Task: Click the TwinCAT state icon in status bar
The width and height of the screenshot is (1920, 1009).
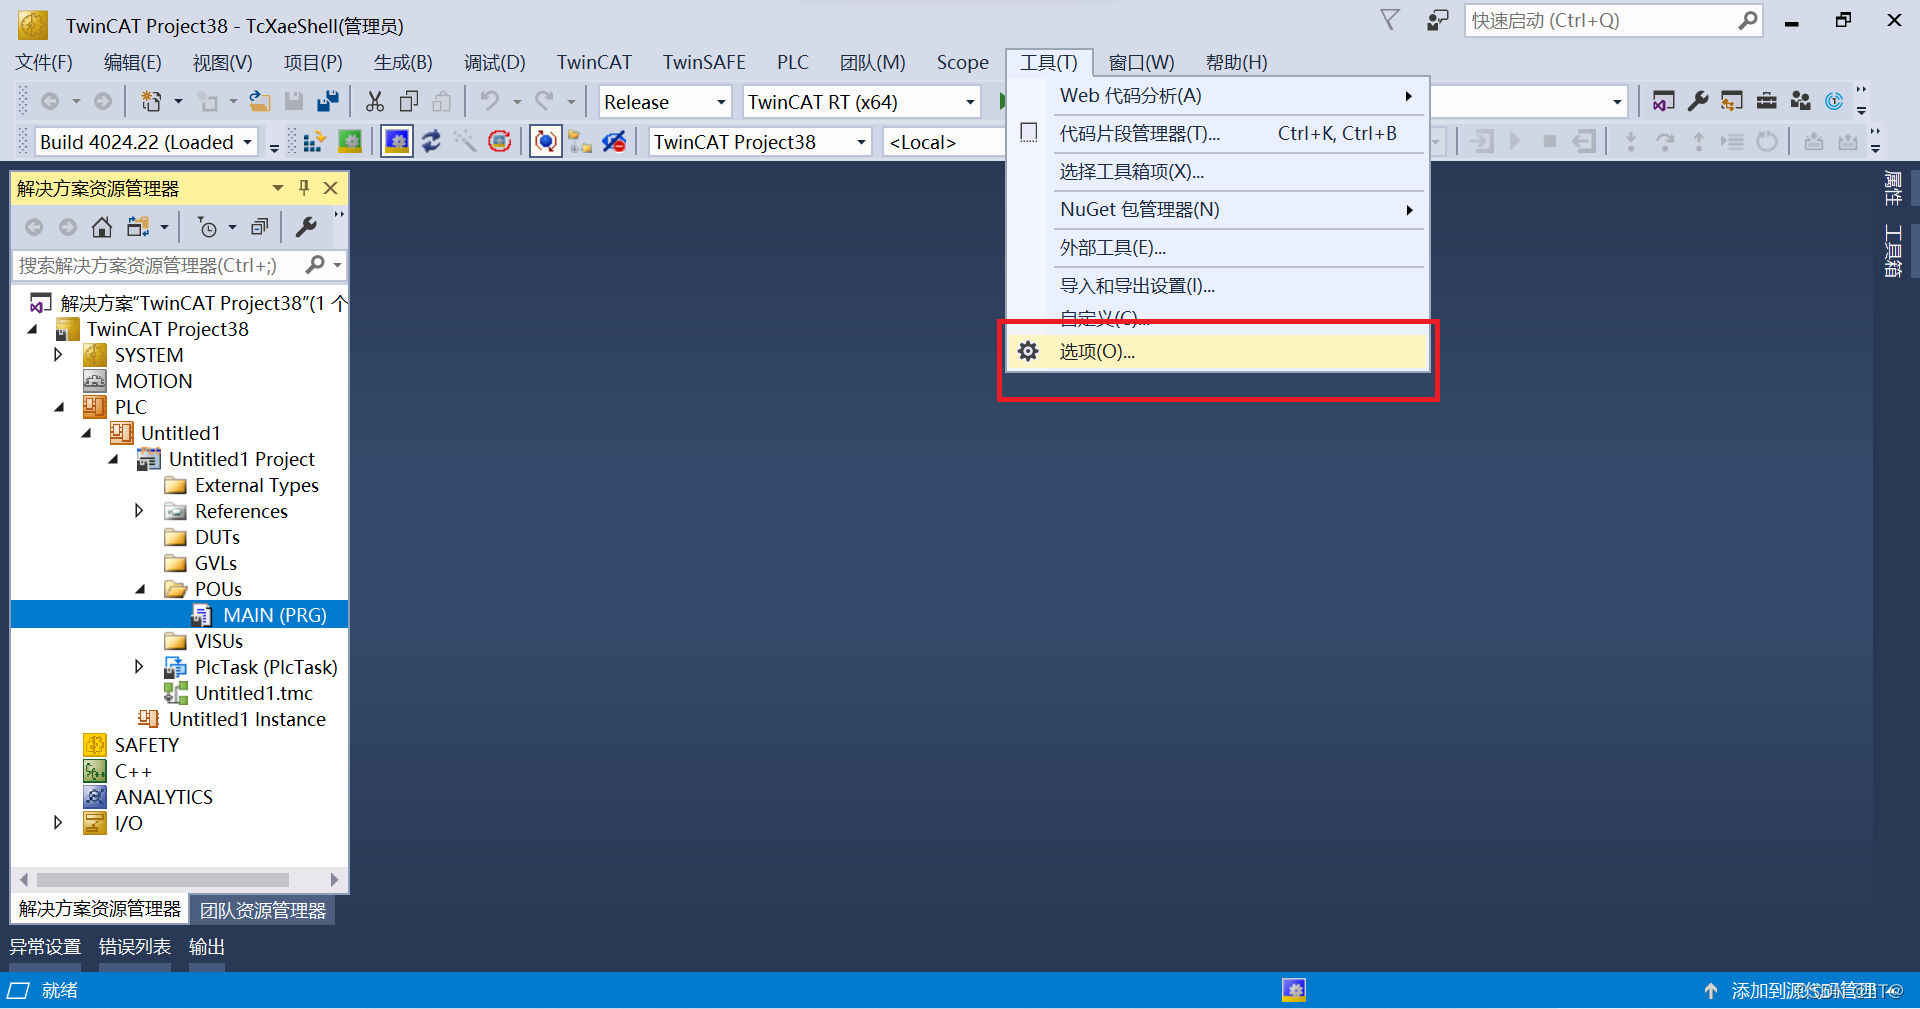Action: 1294,990
